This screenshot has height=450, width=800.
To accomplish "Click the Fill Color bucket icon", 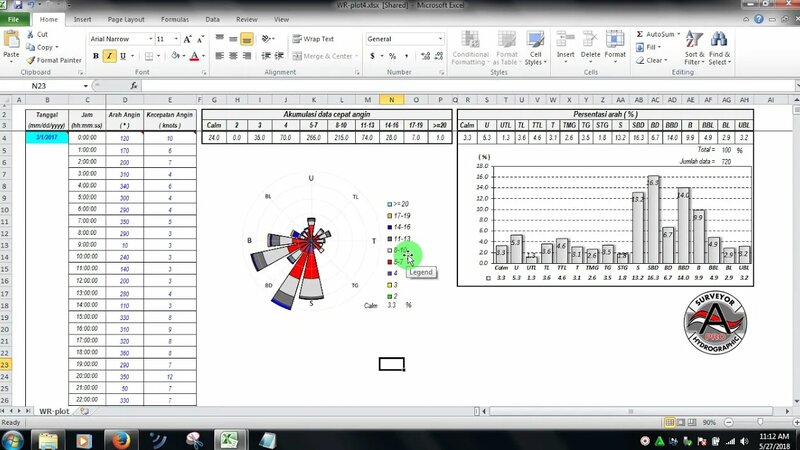I will (x=175, y=56).
